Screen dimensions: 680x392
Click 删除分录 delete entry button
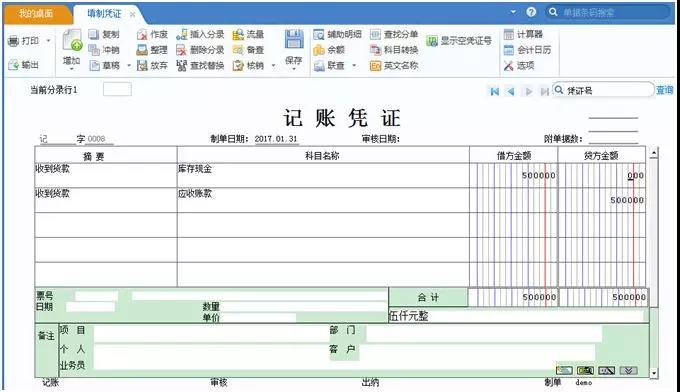pos(200,50)
